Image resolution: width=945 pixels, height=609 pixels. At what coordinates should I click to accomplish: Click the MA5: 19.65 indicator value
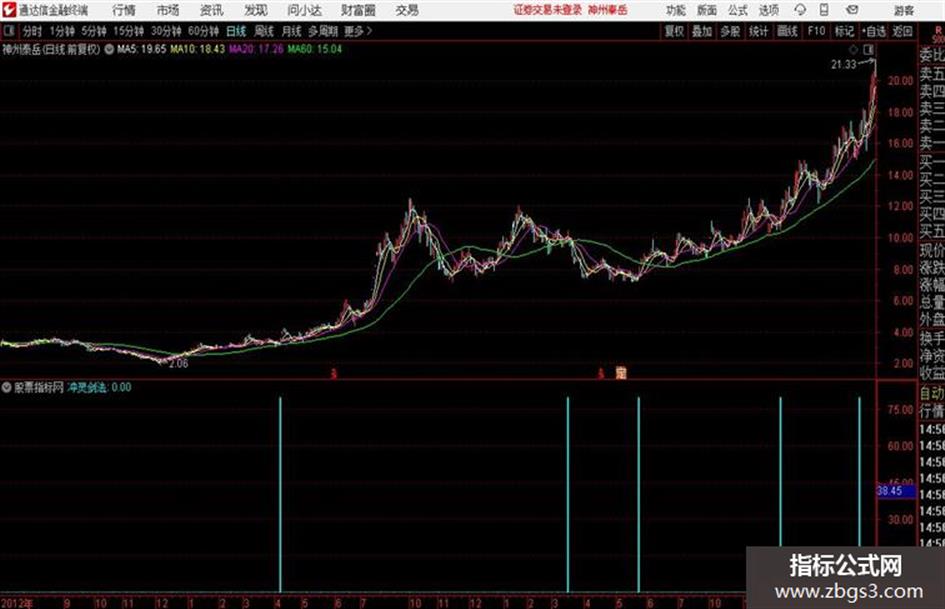142,49
